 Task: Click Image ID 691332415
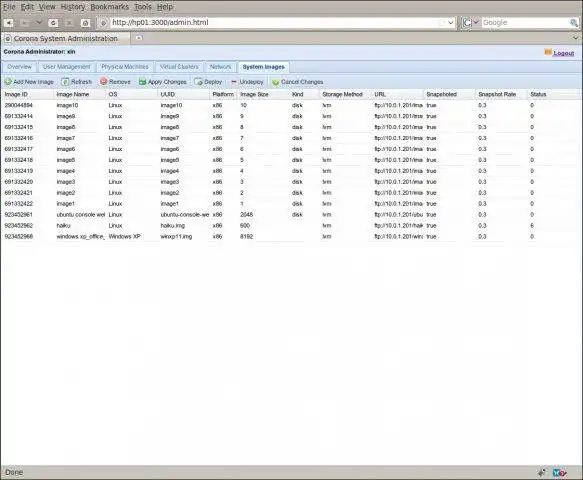tap(19, 127)
